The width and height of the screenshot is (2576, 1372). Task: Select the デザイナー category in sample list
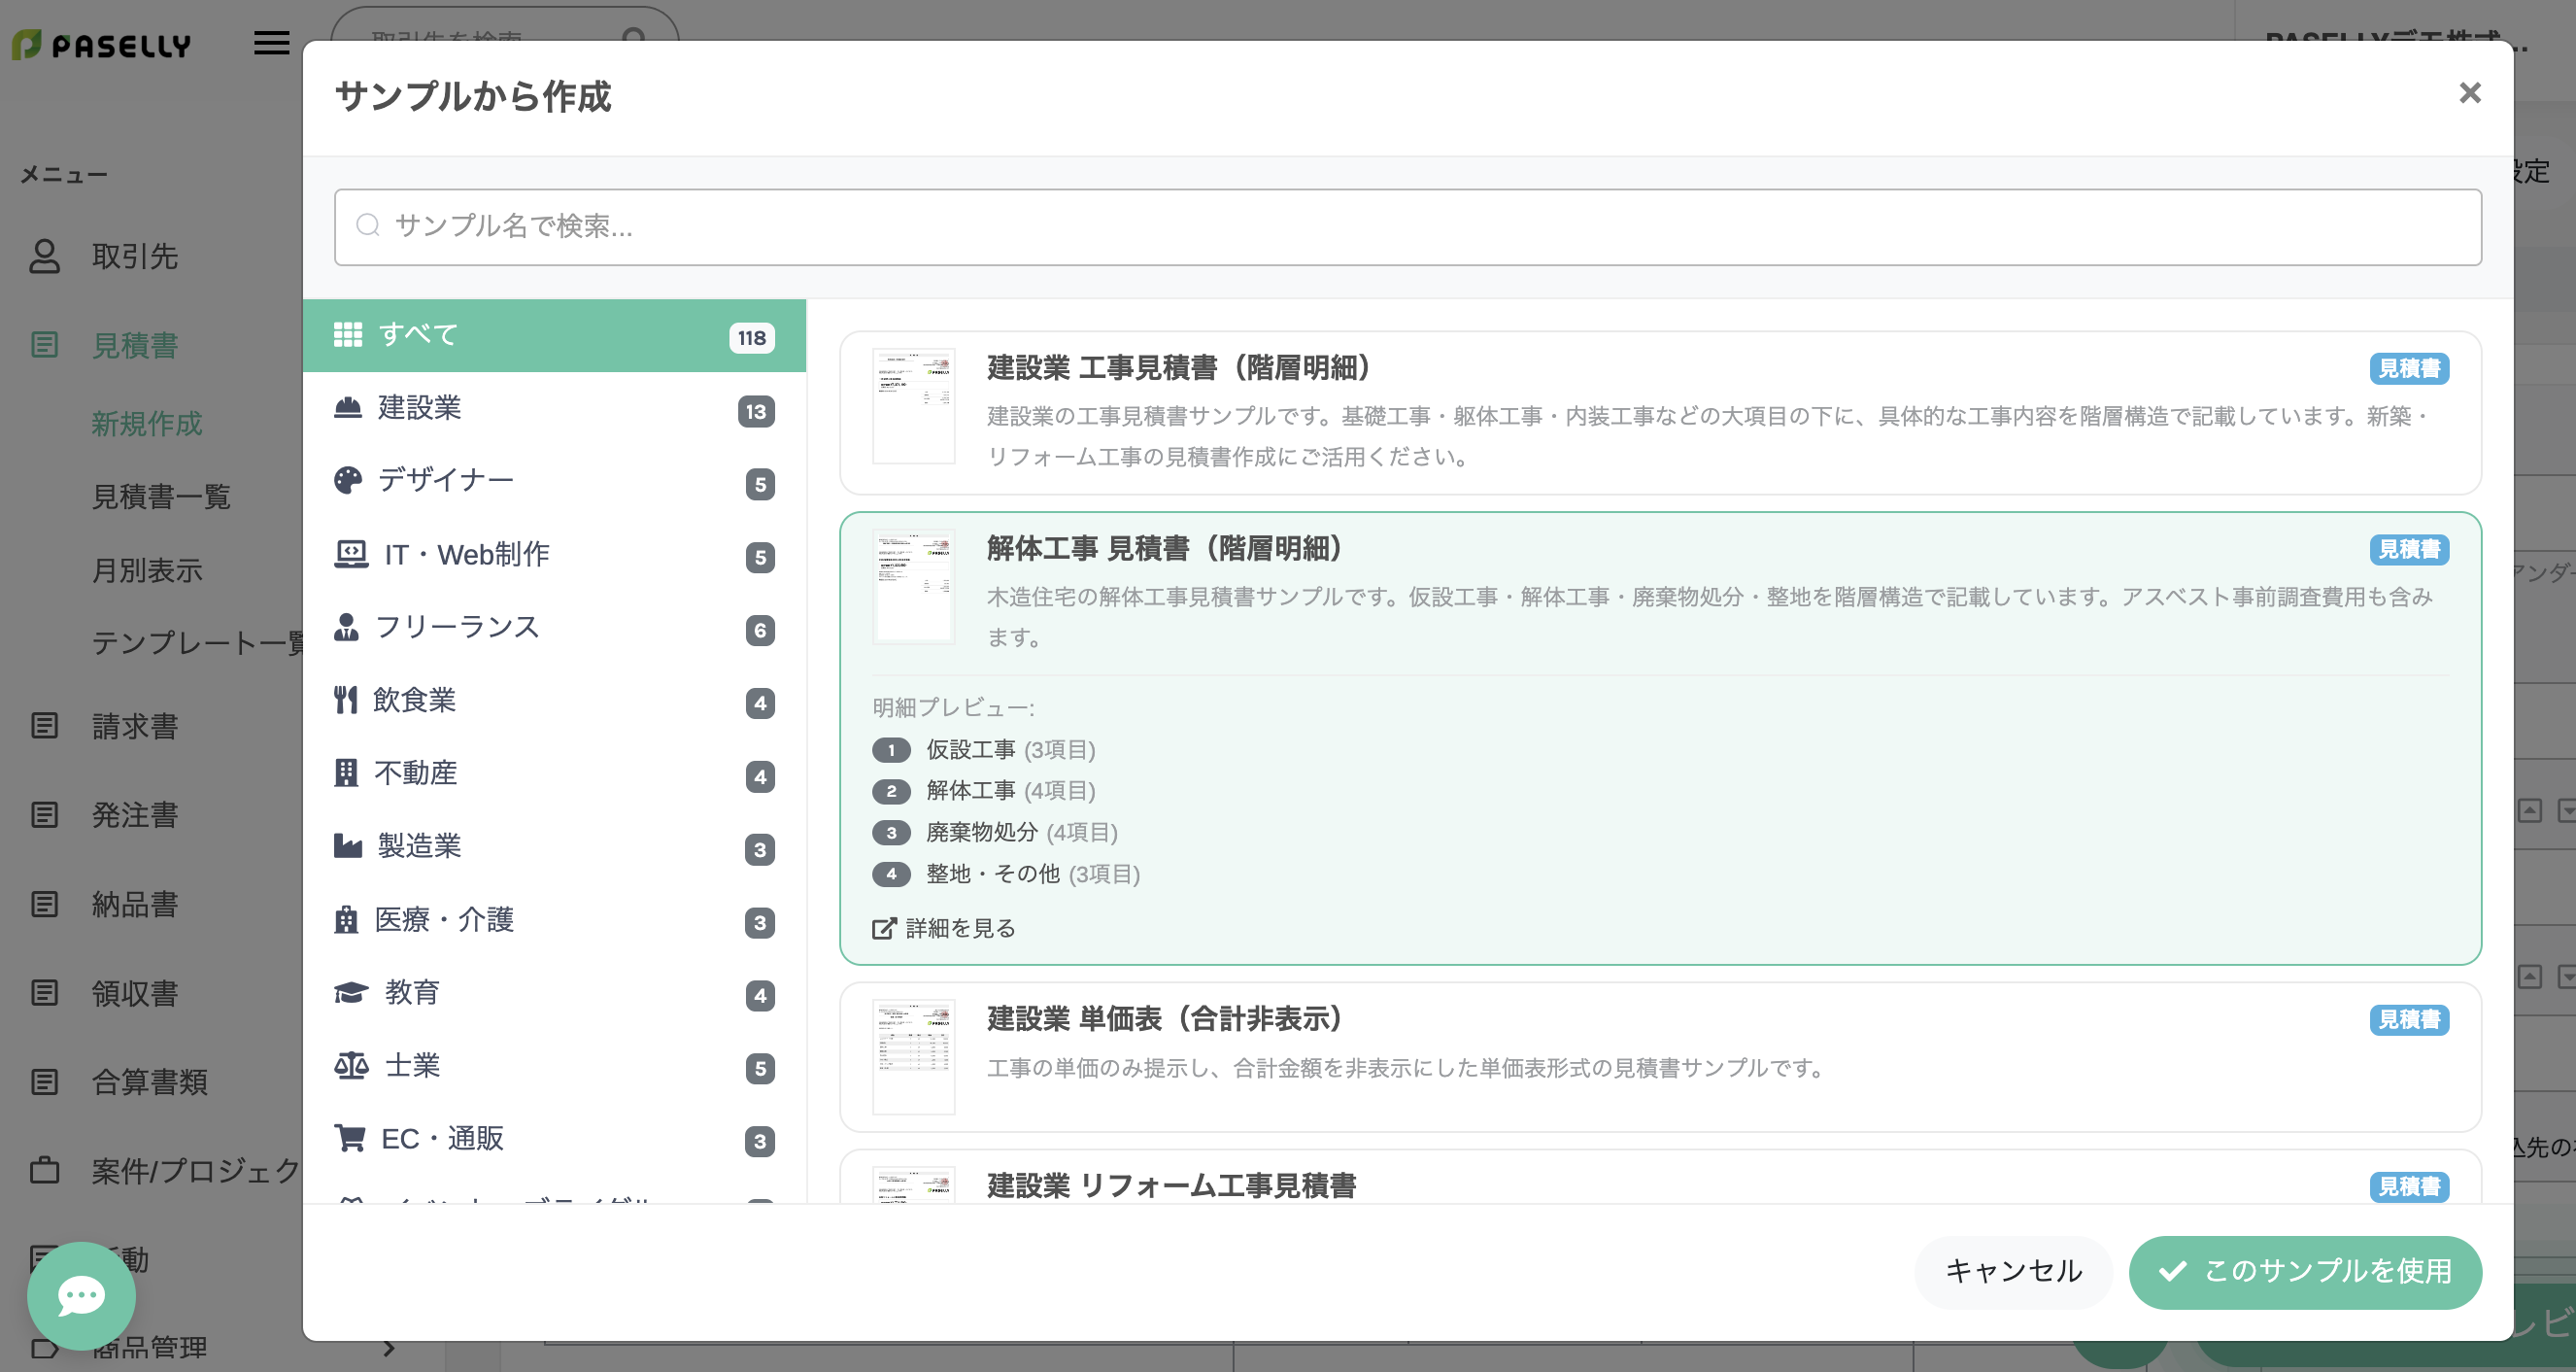554,481
